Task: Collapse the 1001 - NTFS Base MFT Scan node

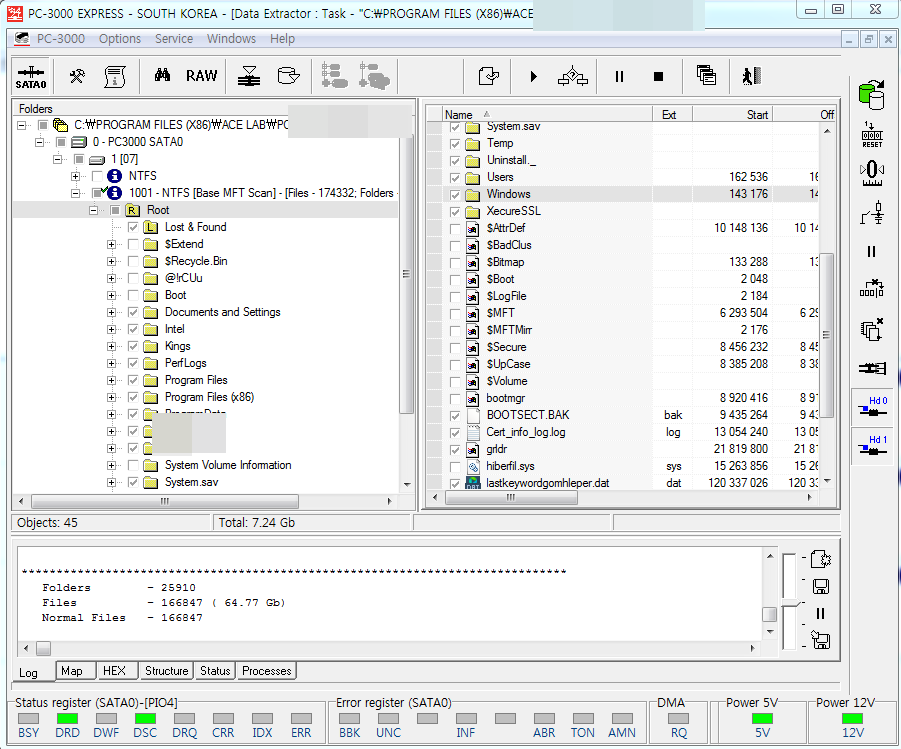Action: point(75,193)
